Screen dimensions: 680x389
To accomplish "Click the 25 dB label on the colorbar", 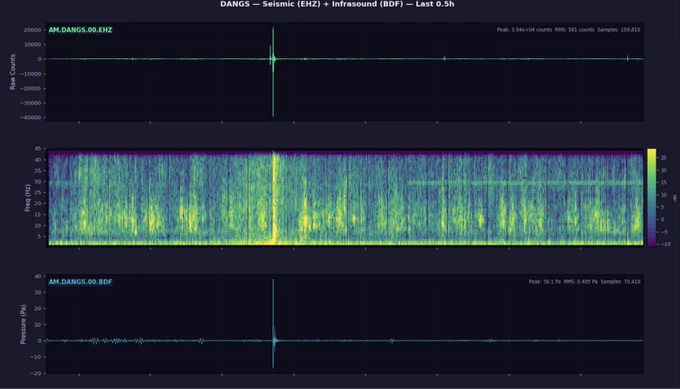I will 664,158.
